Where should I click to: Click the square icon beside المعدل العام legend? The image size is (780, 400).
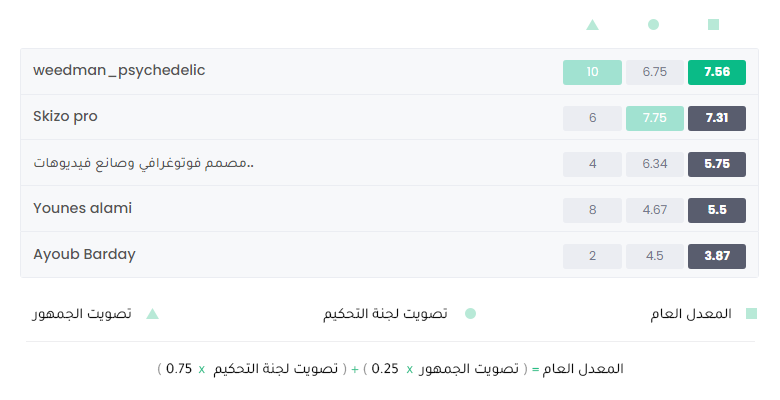[x=751, y=313]
